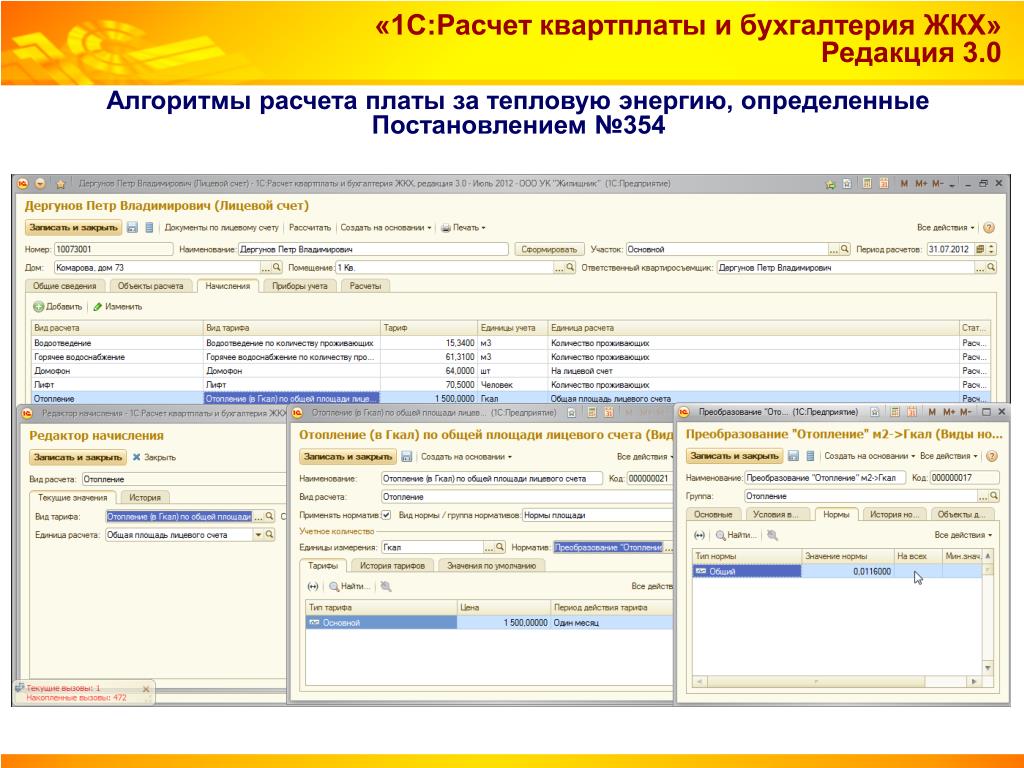Click the scroll-down arrow of the Нормы table
The image size is (1024, 768).
click(x=987, y=667)
